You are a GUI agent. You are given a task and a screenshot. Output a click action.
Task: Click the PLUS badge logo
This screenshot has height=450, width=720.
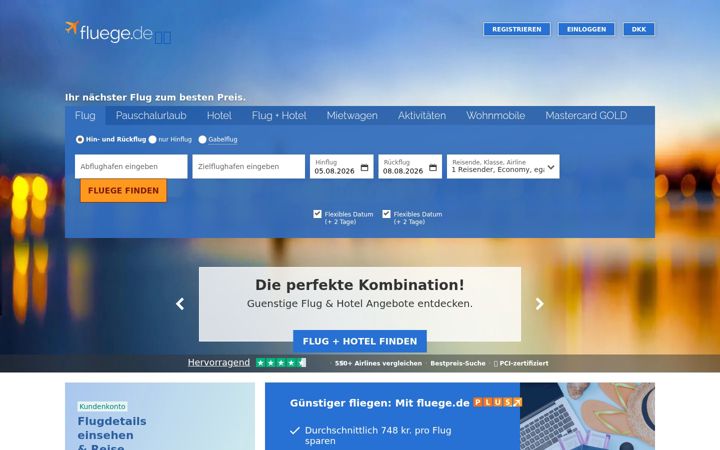(x=498, y=403)
